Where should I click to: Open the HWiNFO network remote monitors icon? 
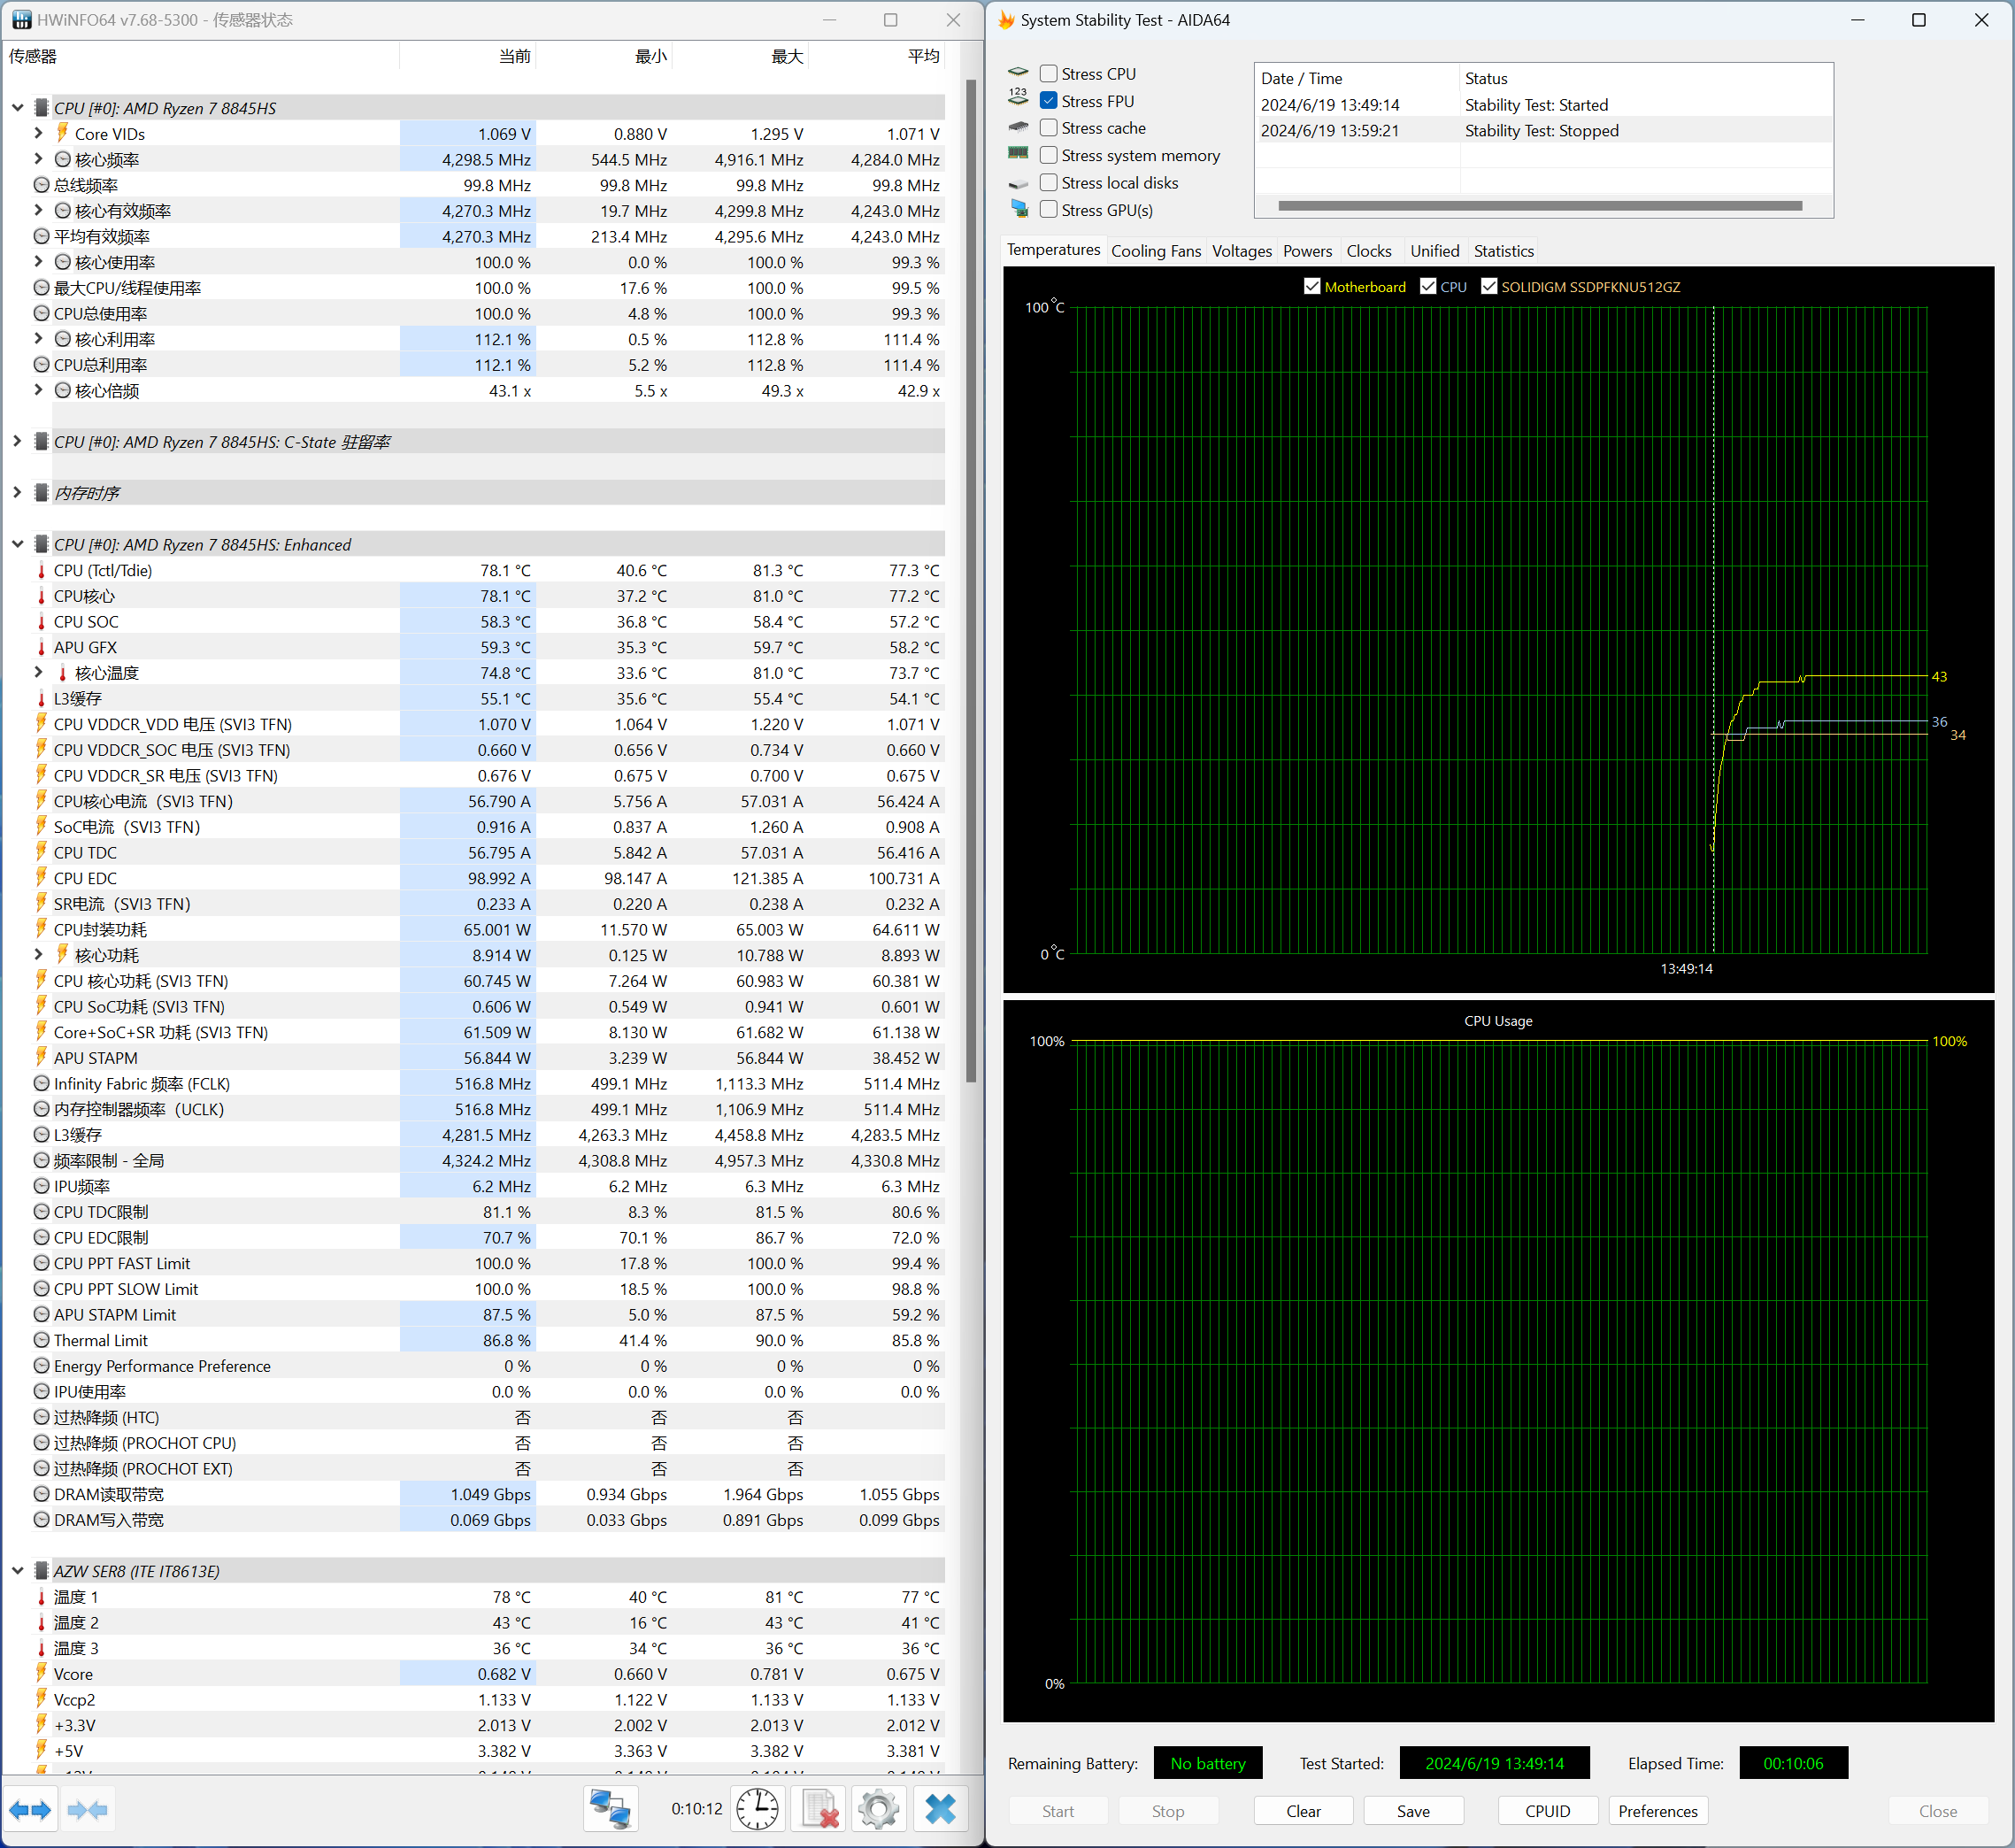[610, 1810]
